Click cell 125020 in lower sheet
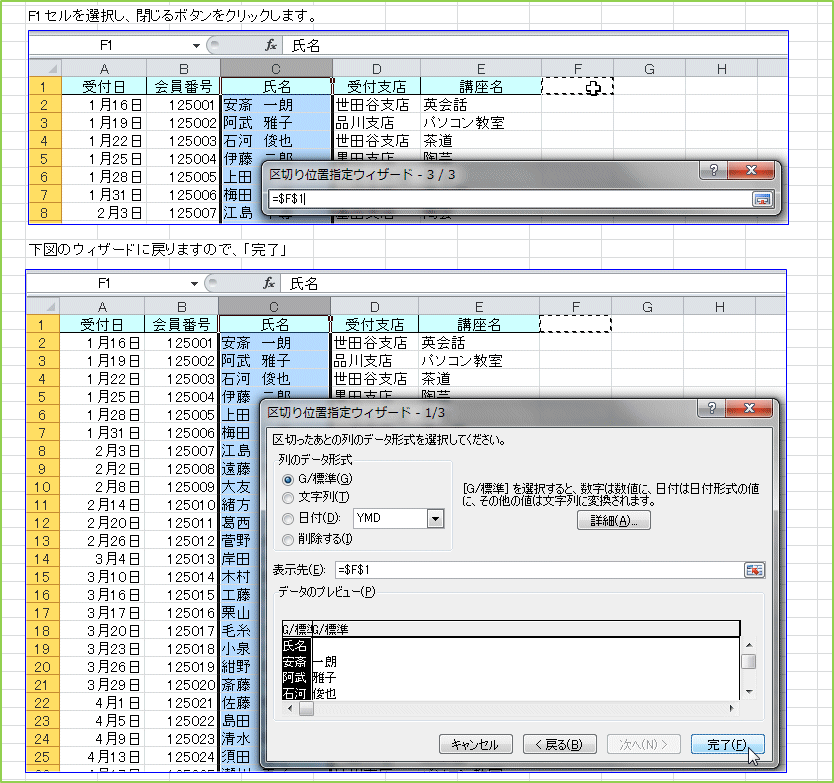The width and height of the screenshot is (834, 783). tap(181, 685)
